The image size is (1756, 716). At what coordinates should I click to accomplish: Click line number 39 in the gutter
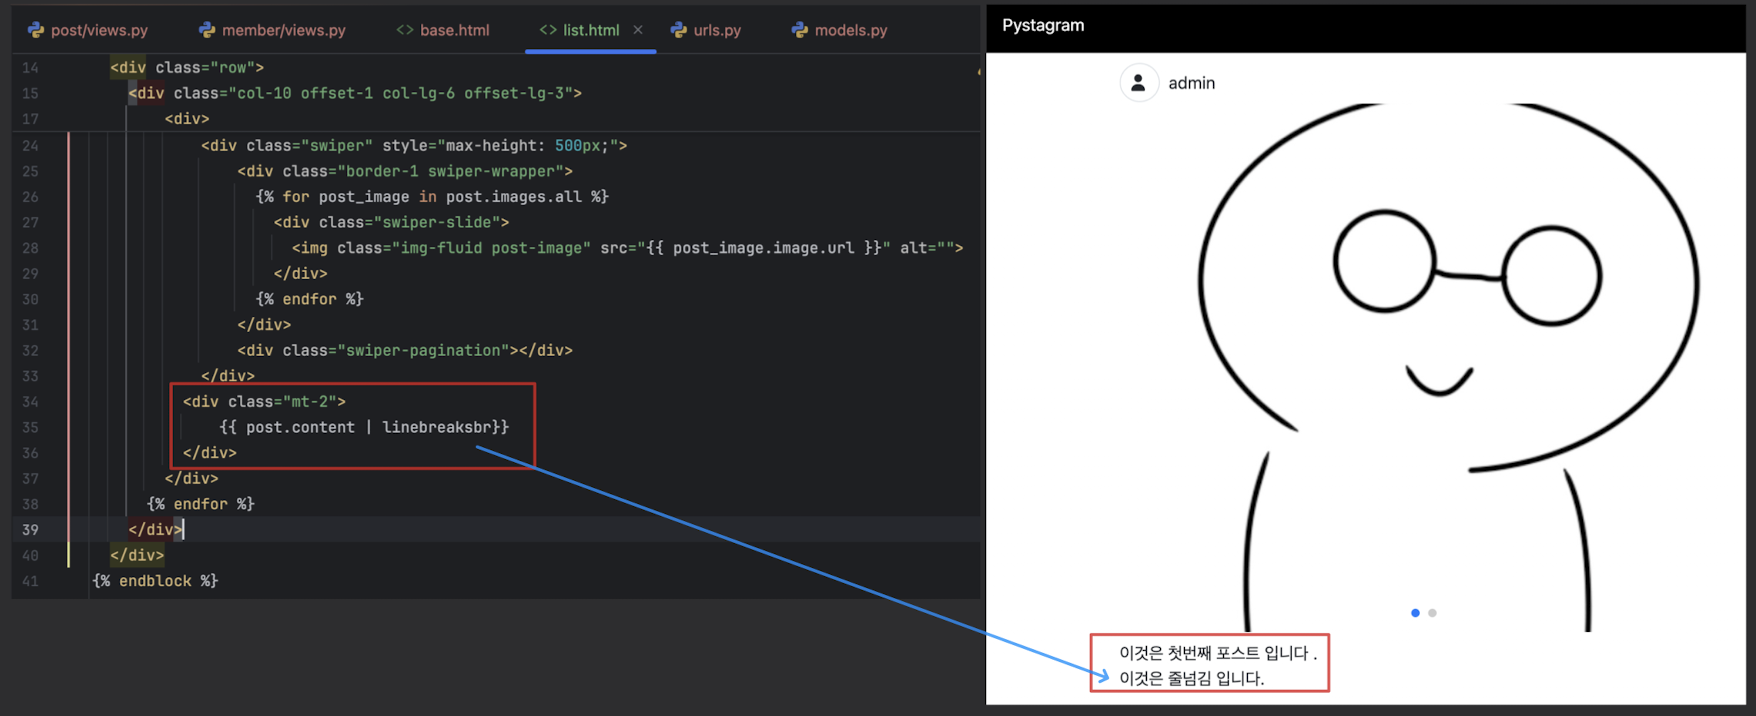click(x=30, y=530)
